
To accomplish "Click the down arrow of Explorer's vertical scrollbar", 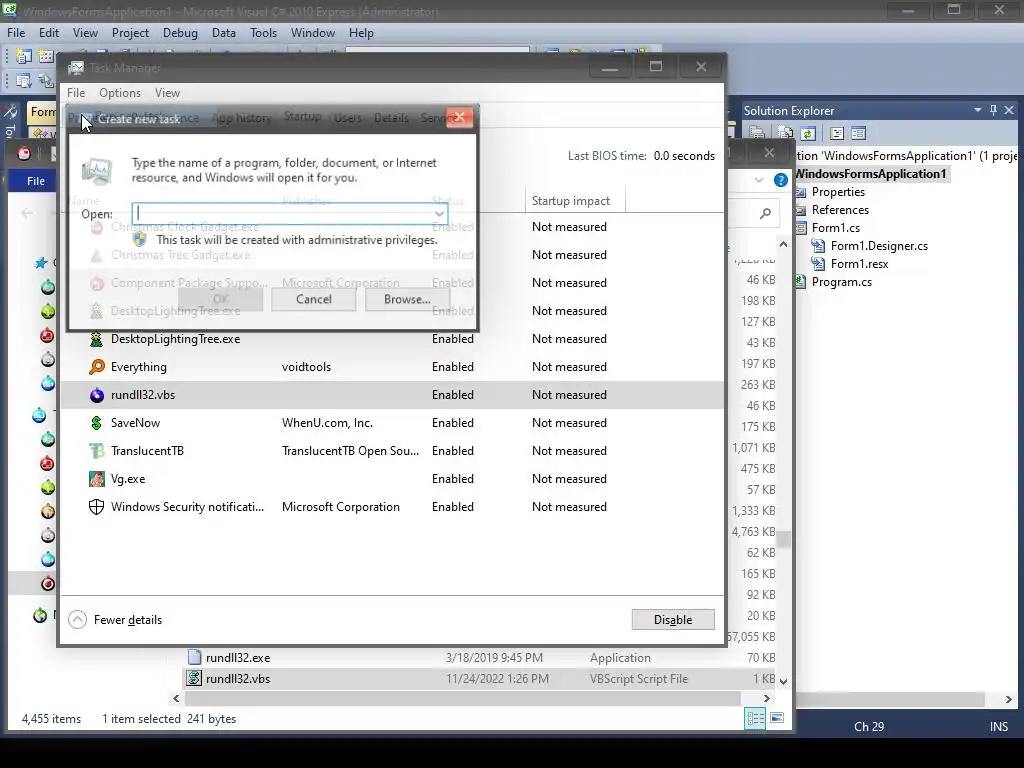I will 783,680.
